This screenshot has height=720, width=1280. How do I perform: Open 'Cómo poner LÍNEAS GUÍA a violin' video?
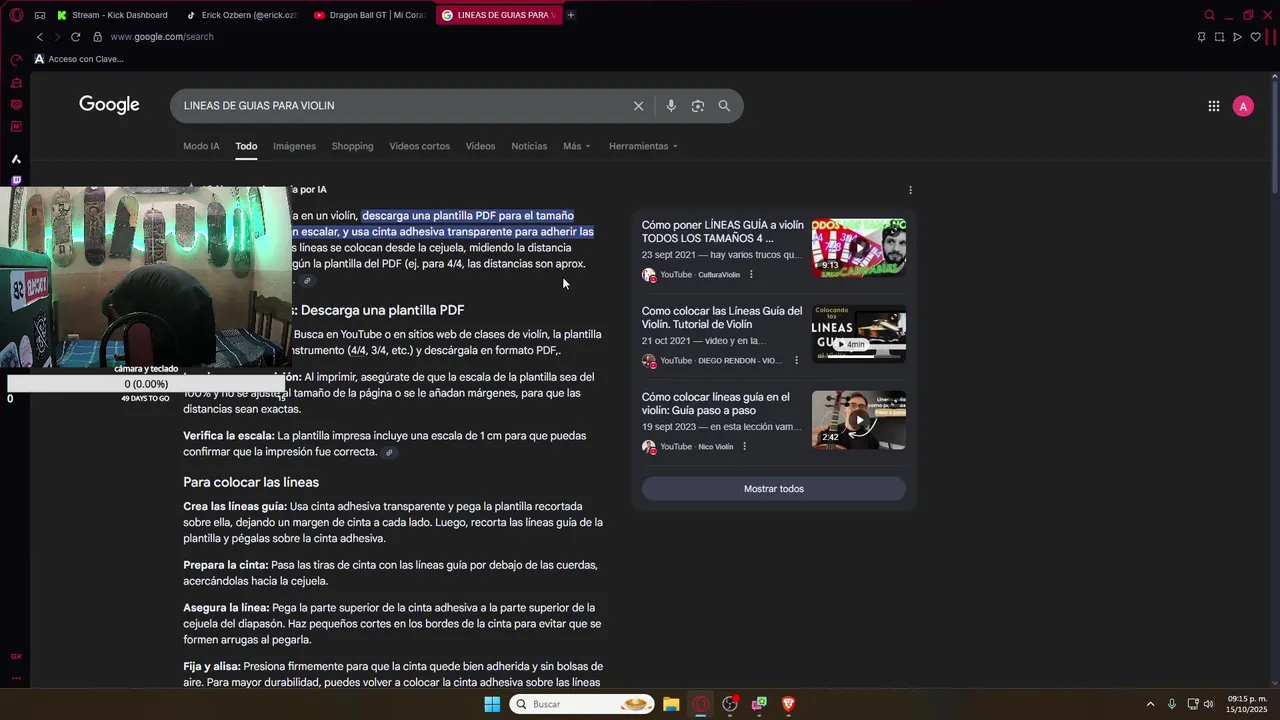click(x=722, y=232)
